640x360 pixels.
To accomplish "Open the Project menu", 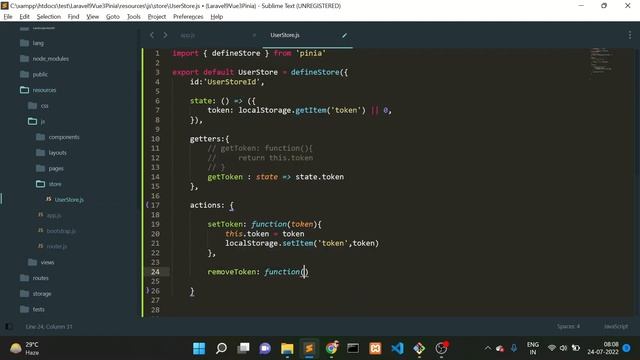I will 157,17.
